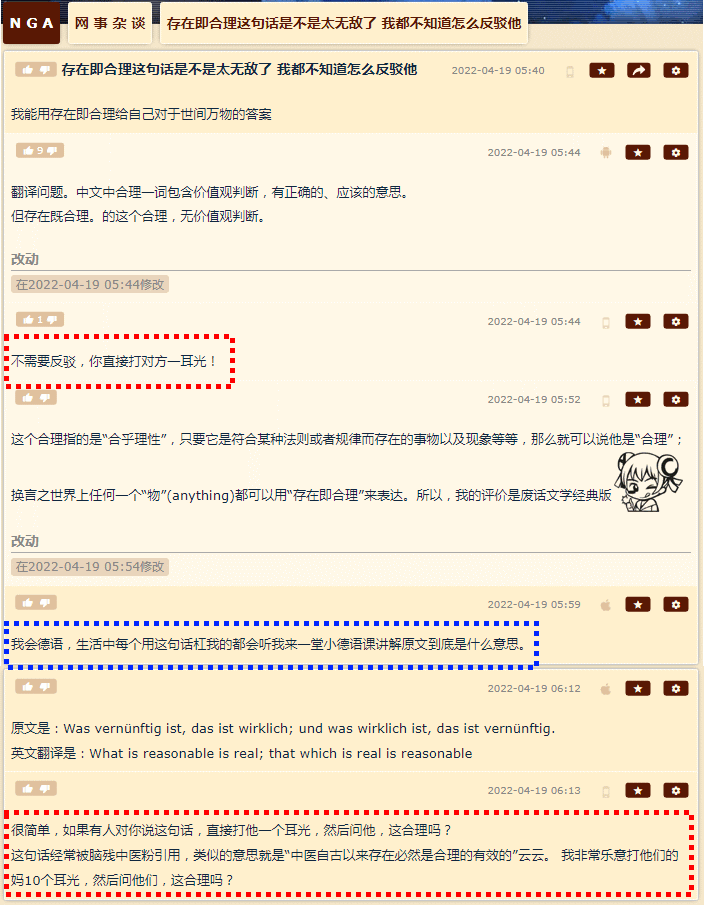The image size is (704, 905).
Task: Click the Apple device icon on the 05:59 reply
Action: pos(606,605)
